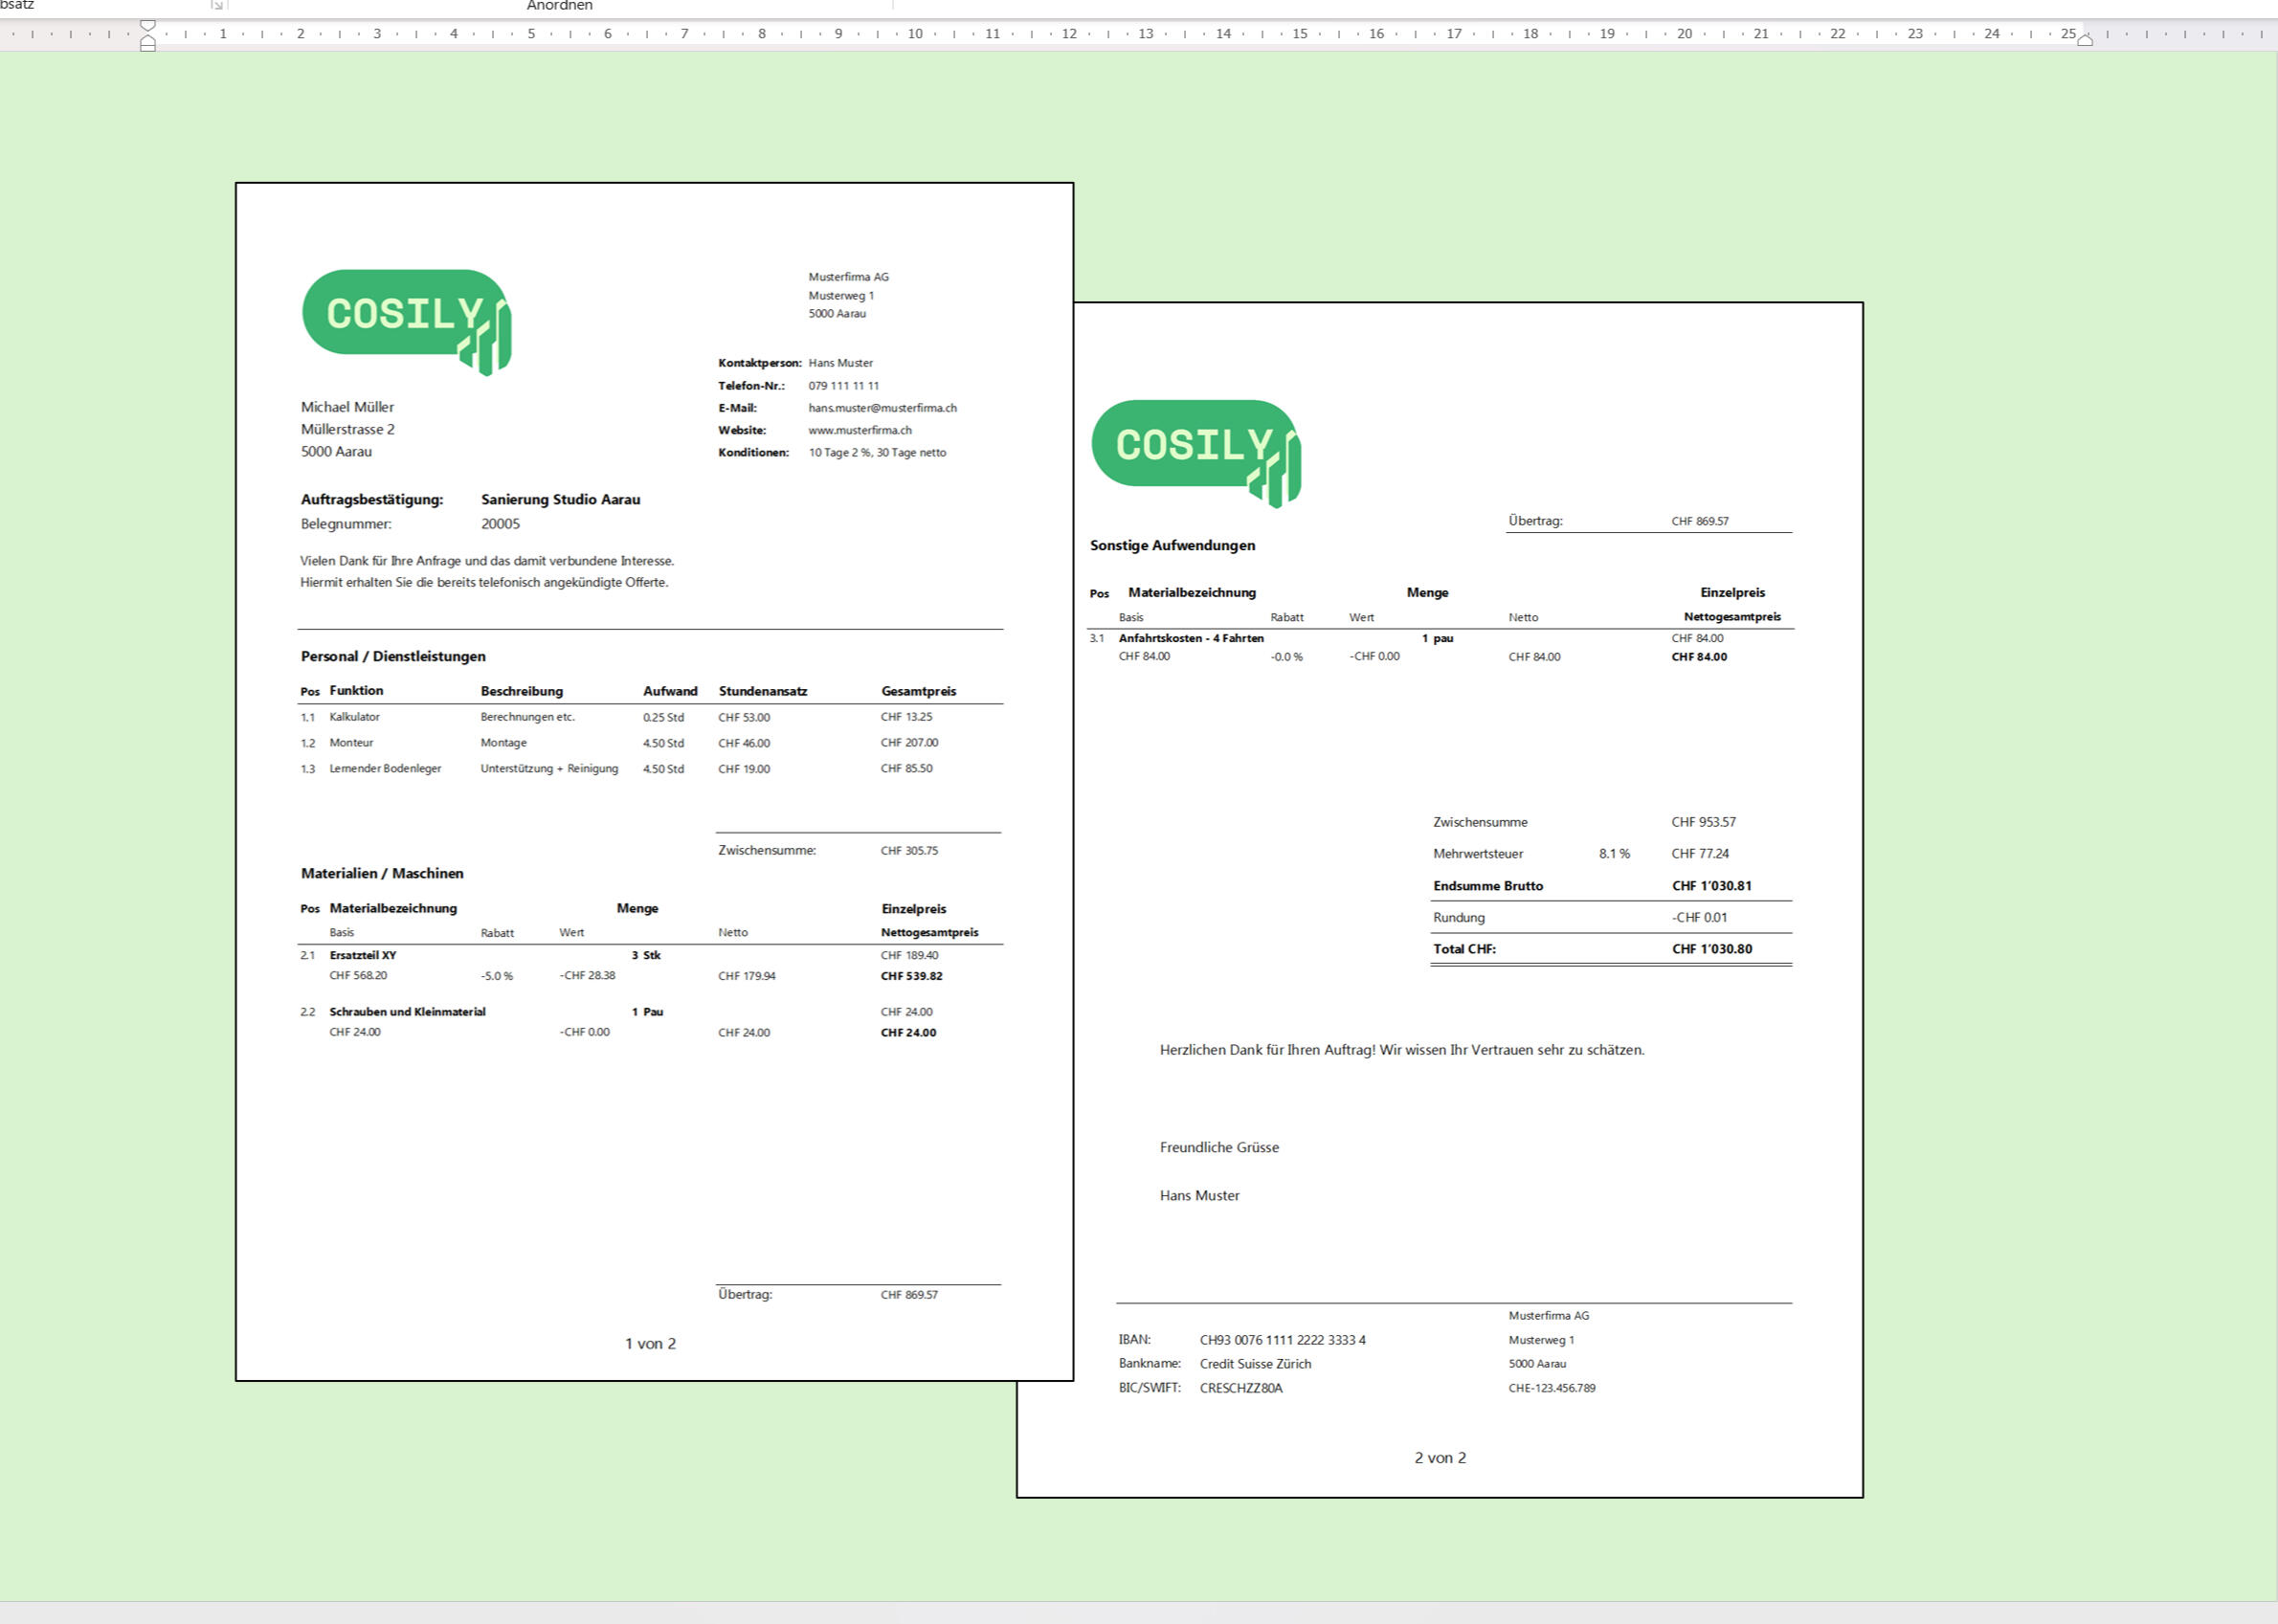Click the www.musterfirma.ch website address
2278x1624 pixels.
pos(860,430)
